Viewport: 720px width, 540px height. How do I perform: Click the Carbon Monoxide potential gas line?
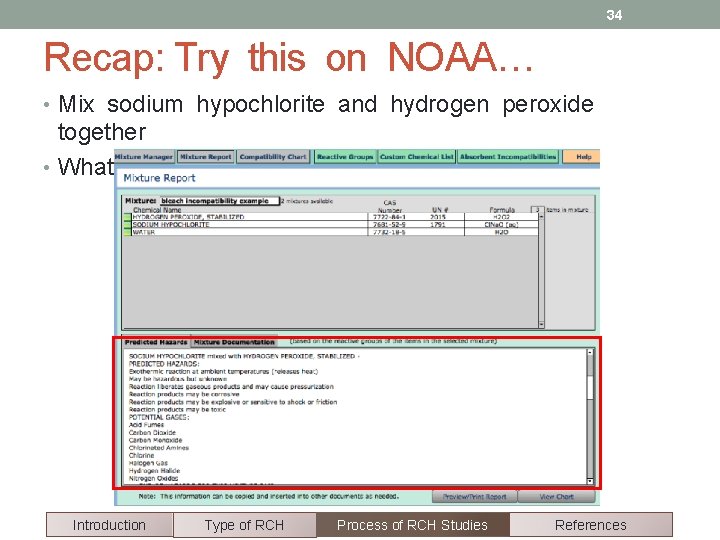pos(155,440)
